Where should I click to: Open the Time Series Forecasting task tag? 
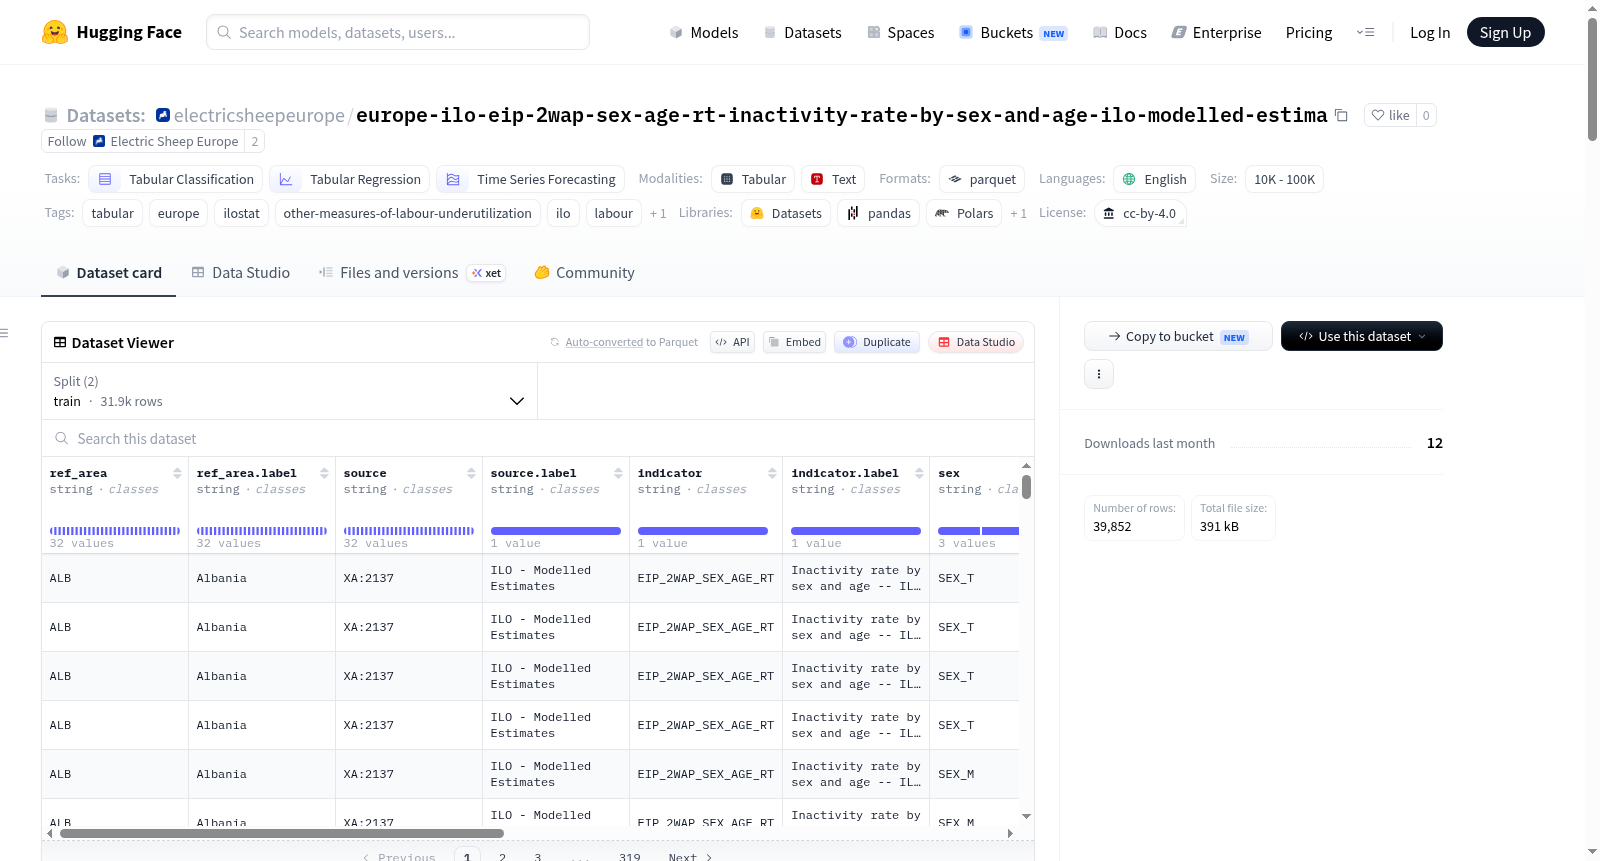[x=531, y=179]
